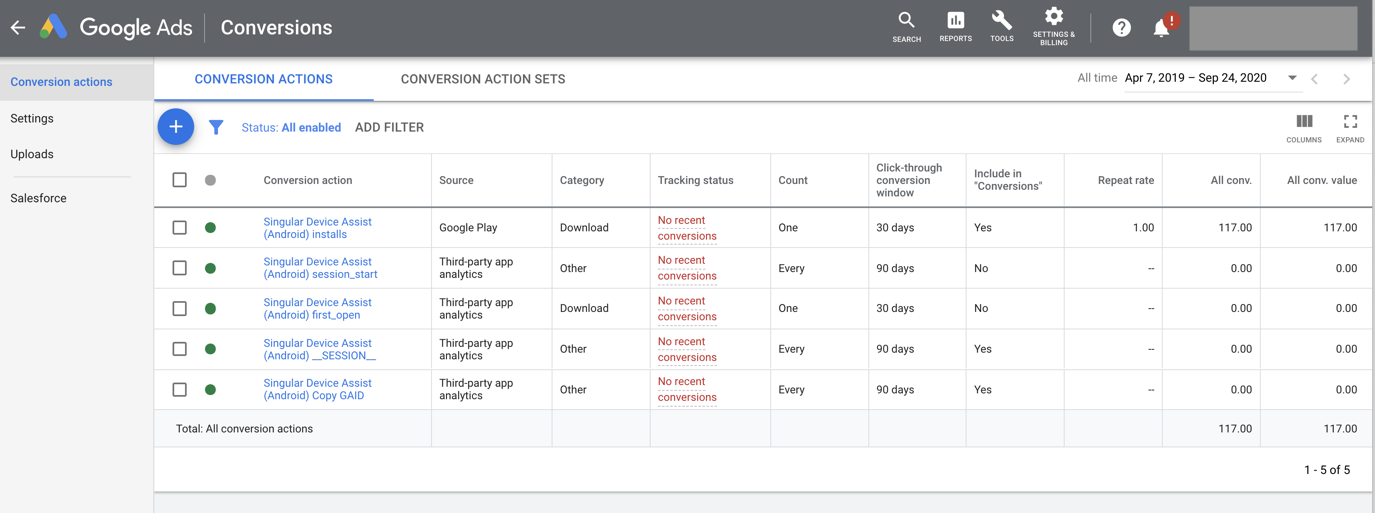Open Singular Device Assist (Android) first_open link
Viewport: 1375px width, 513px height.
(x=317, y=309)
